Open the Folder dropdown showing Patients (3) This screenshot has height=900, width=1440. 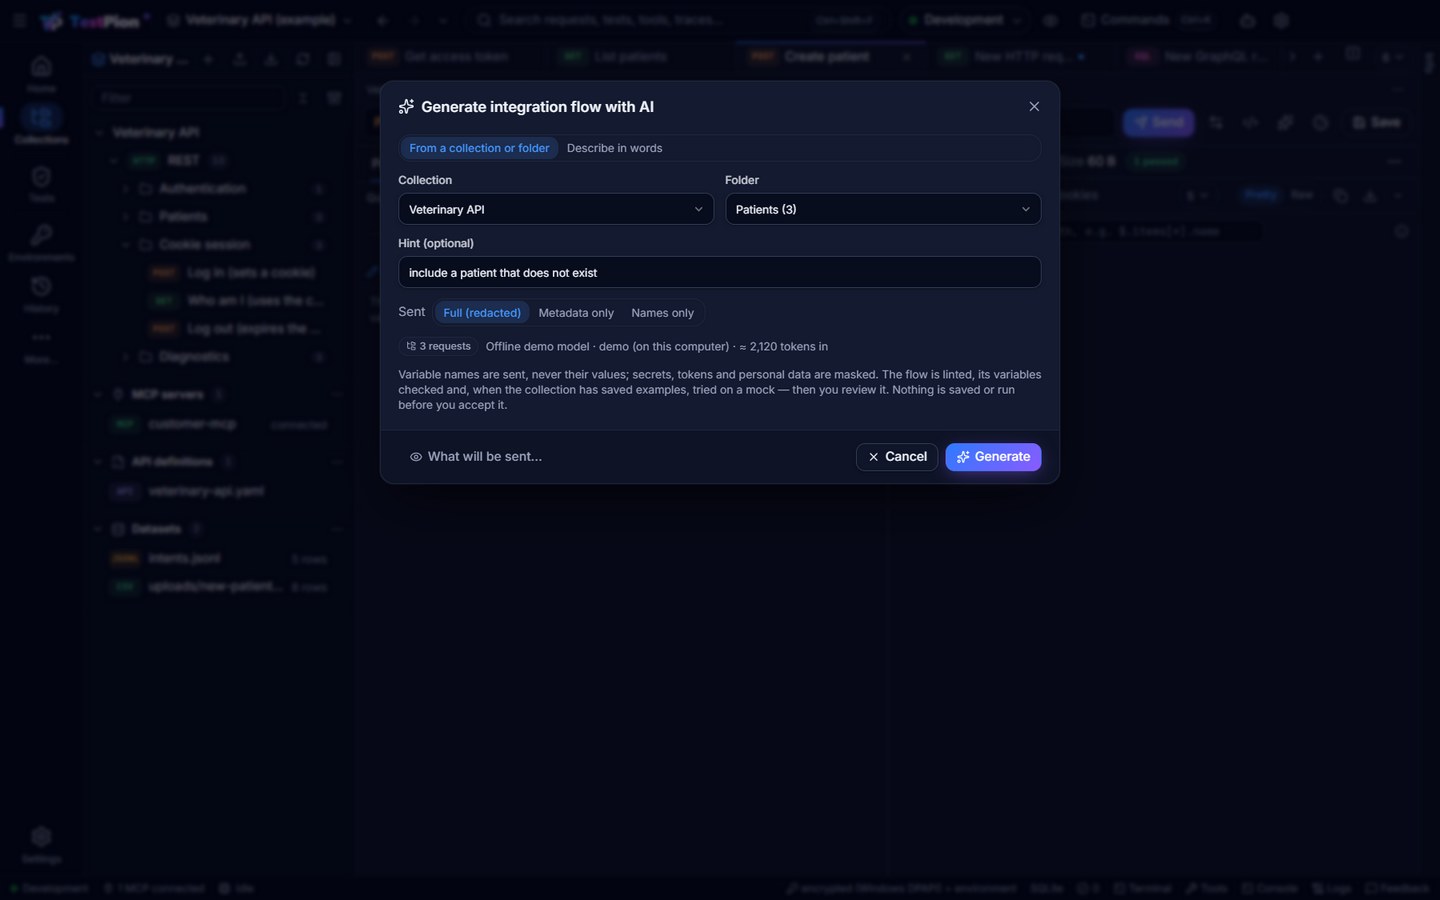[883, 209]
